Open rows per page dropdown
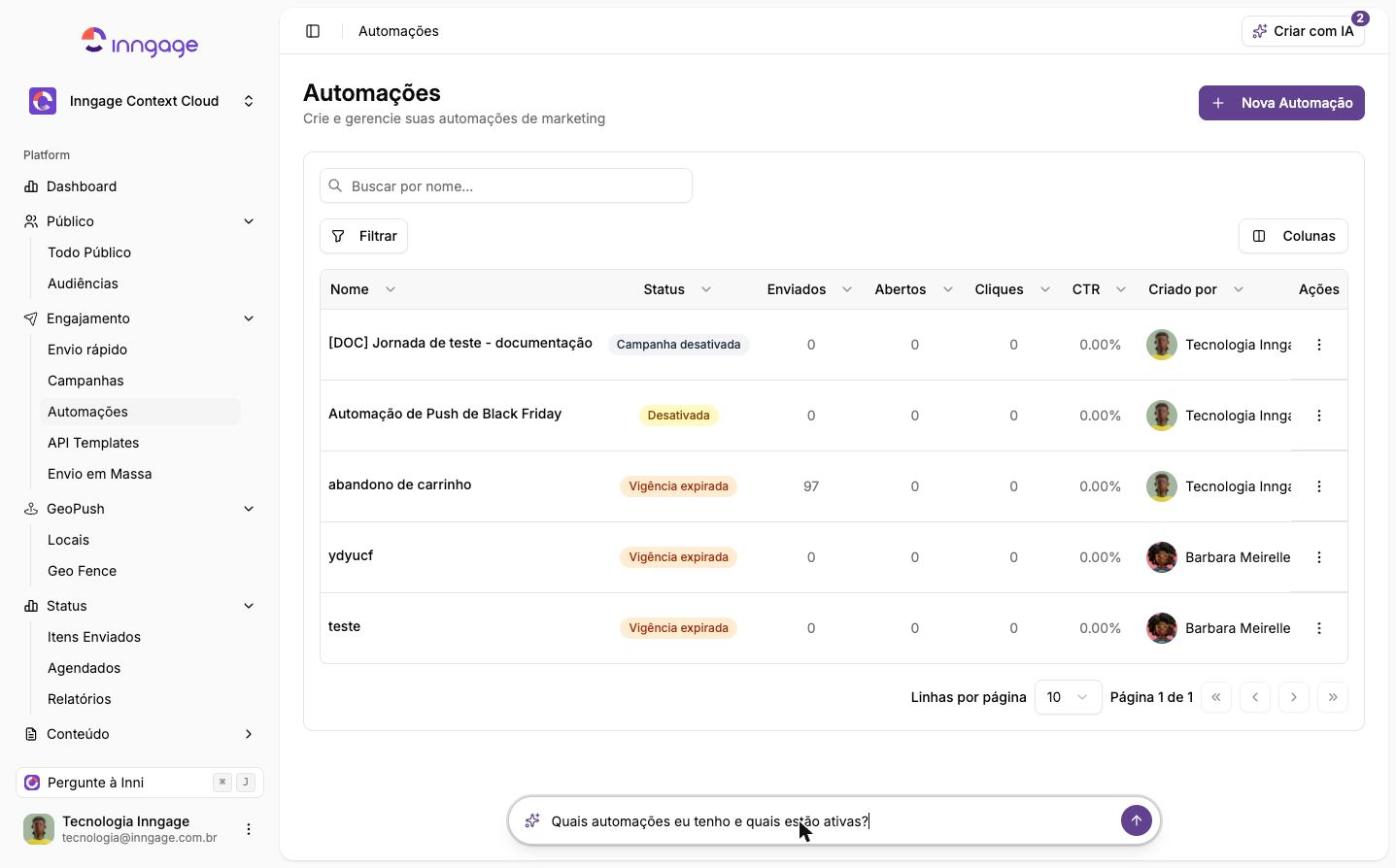 [x=1068, y=697]
